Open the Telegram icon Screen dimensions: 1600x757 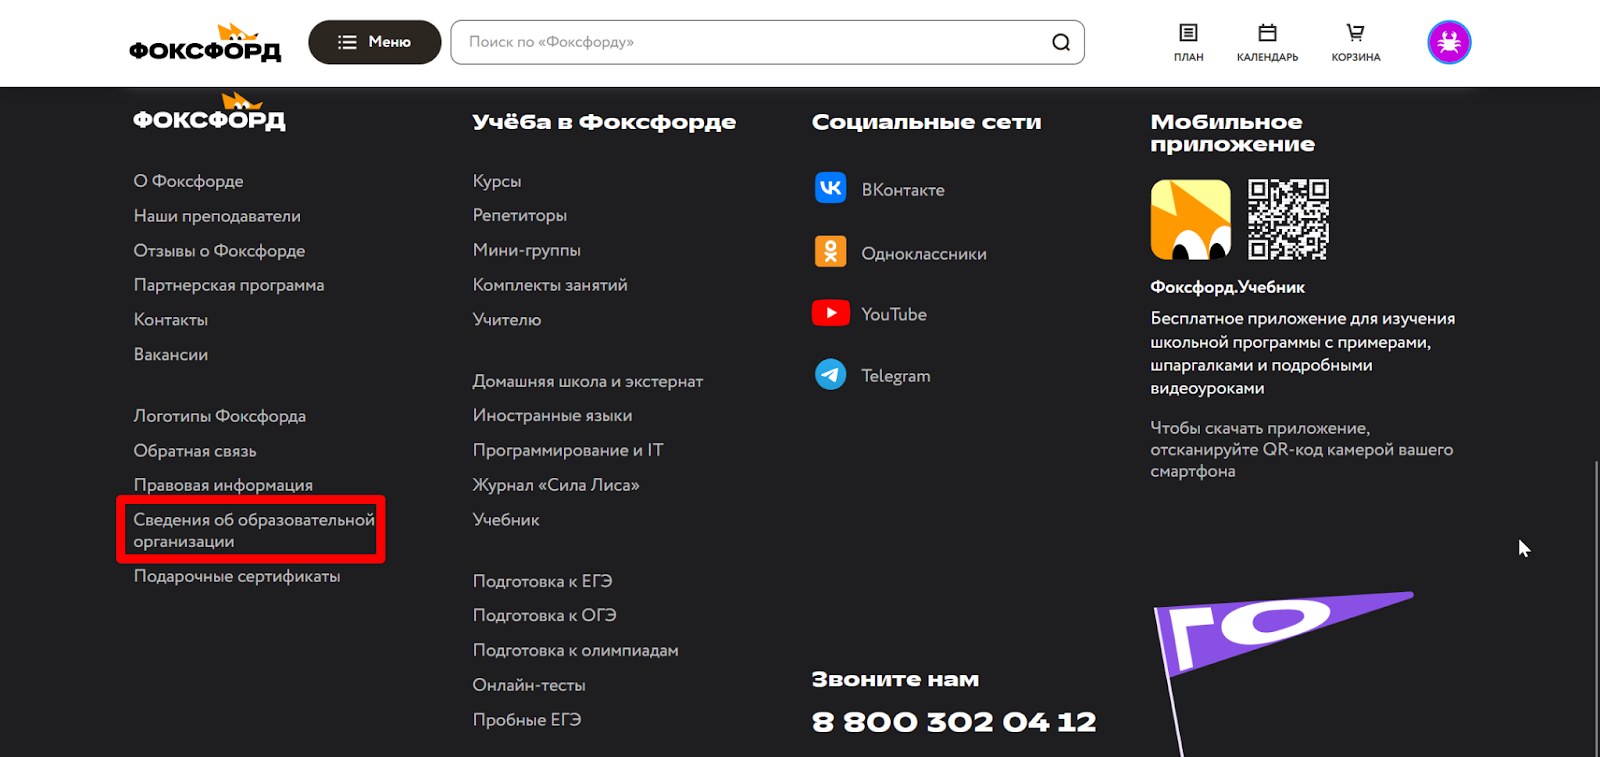pyautogui.click(x=831, y=375)
